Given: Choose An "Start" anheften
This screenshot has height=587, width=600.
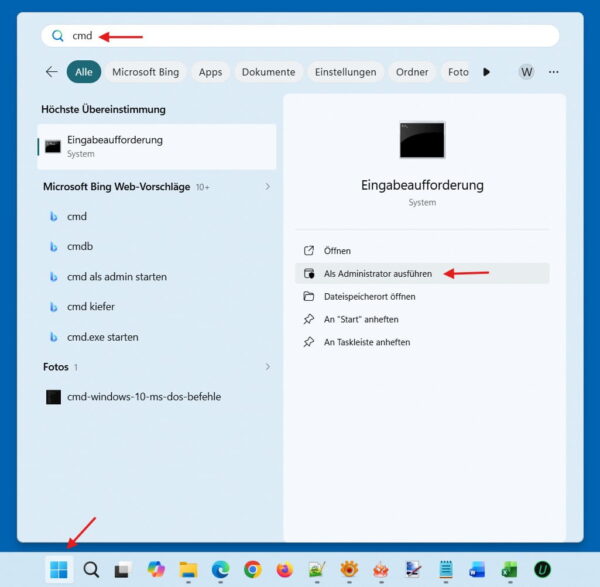Looking at the screenshot, I should tap(422, 319).
